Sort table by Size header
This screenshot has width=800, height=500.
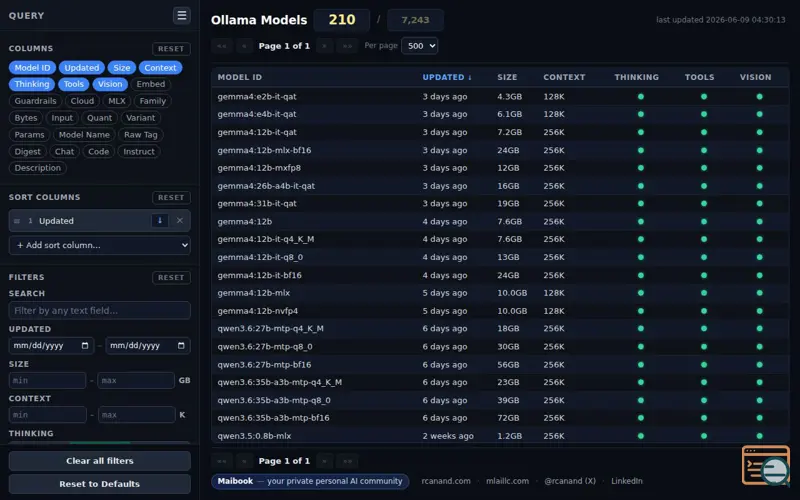(x=507, y=77)
